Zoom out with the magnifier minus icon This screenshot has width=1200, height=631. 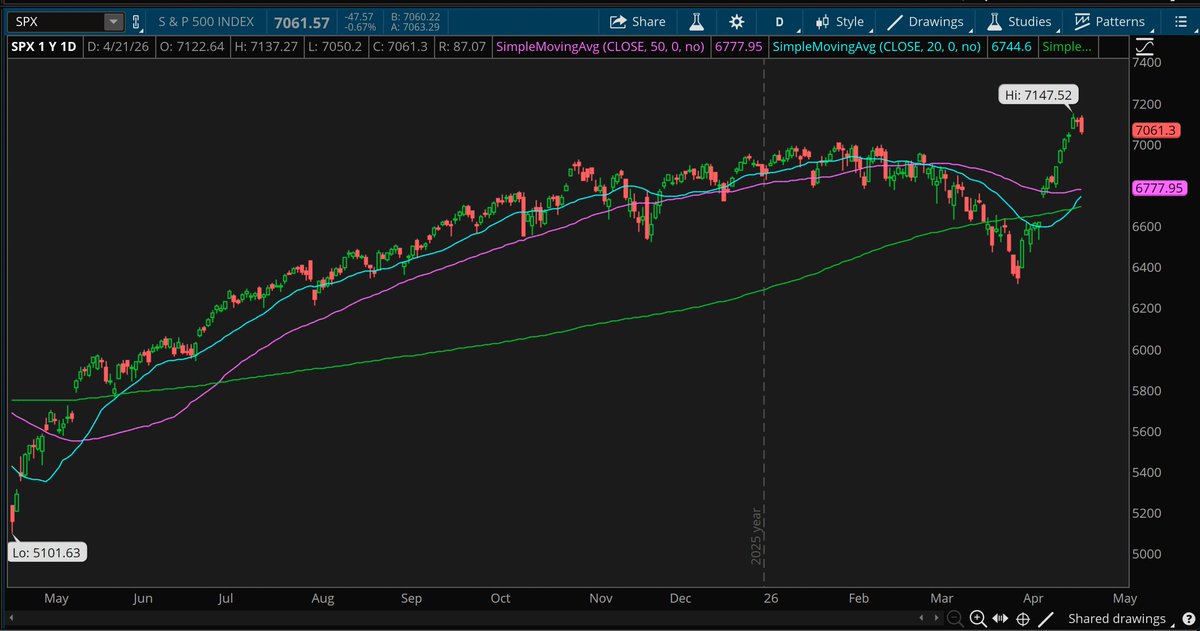tap(955, 619)
